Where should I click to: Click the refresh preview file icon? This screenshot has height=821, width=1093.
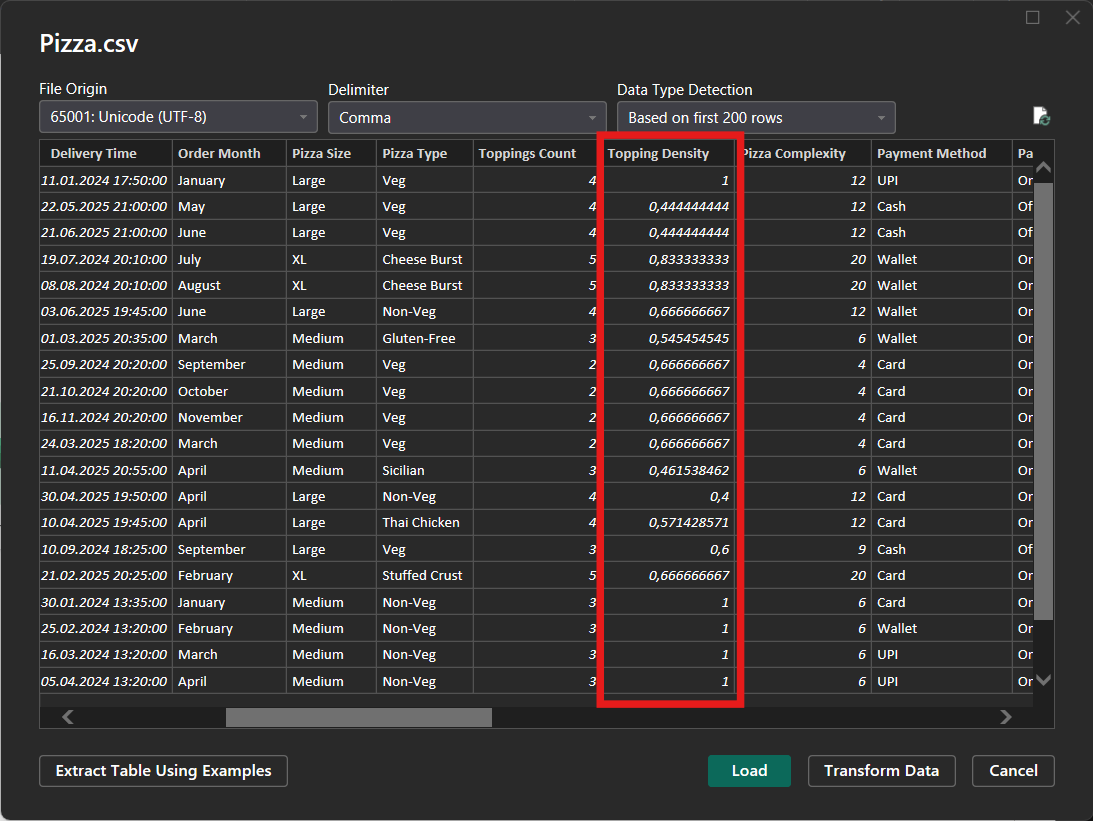(1041, 116)
